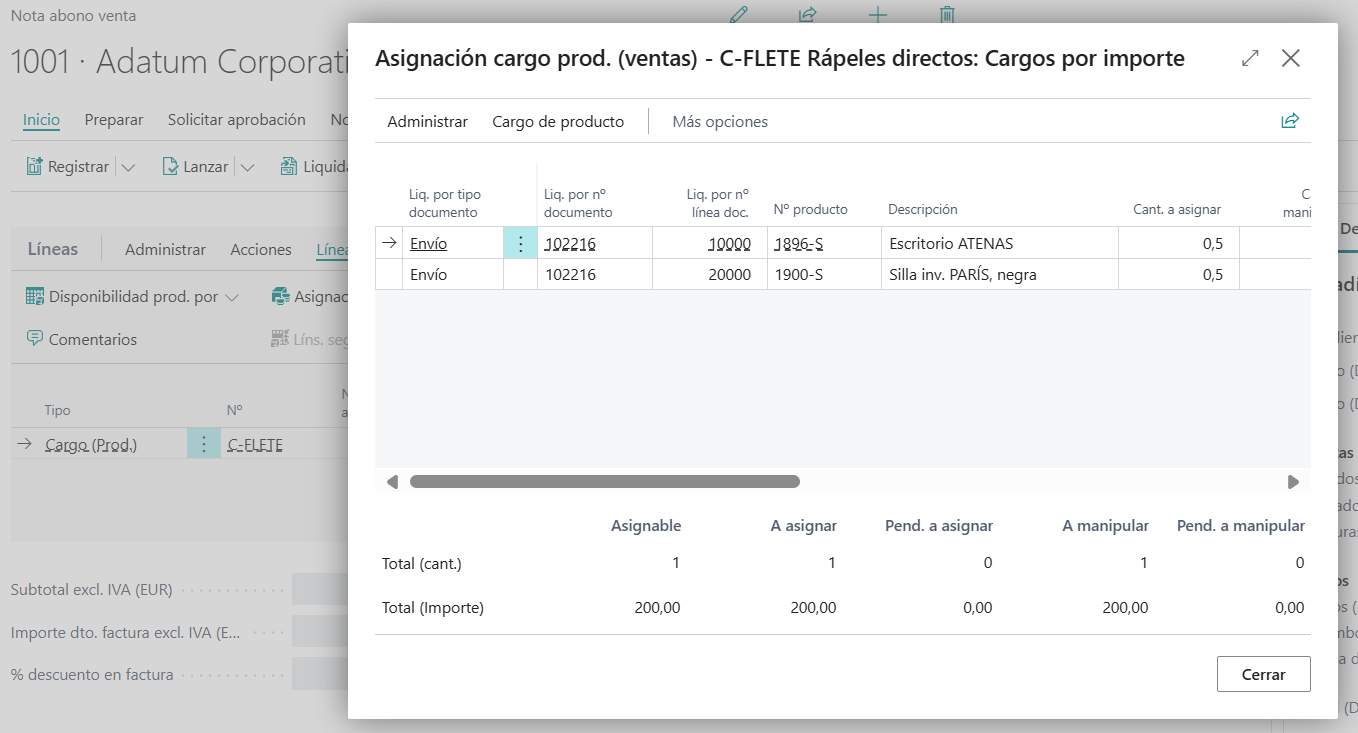Image resolution: width=1358 pixels, height=733 pixels.
Task: Switch to the Preparar tab
Action: click(x=114, y=120)
